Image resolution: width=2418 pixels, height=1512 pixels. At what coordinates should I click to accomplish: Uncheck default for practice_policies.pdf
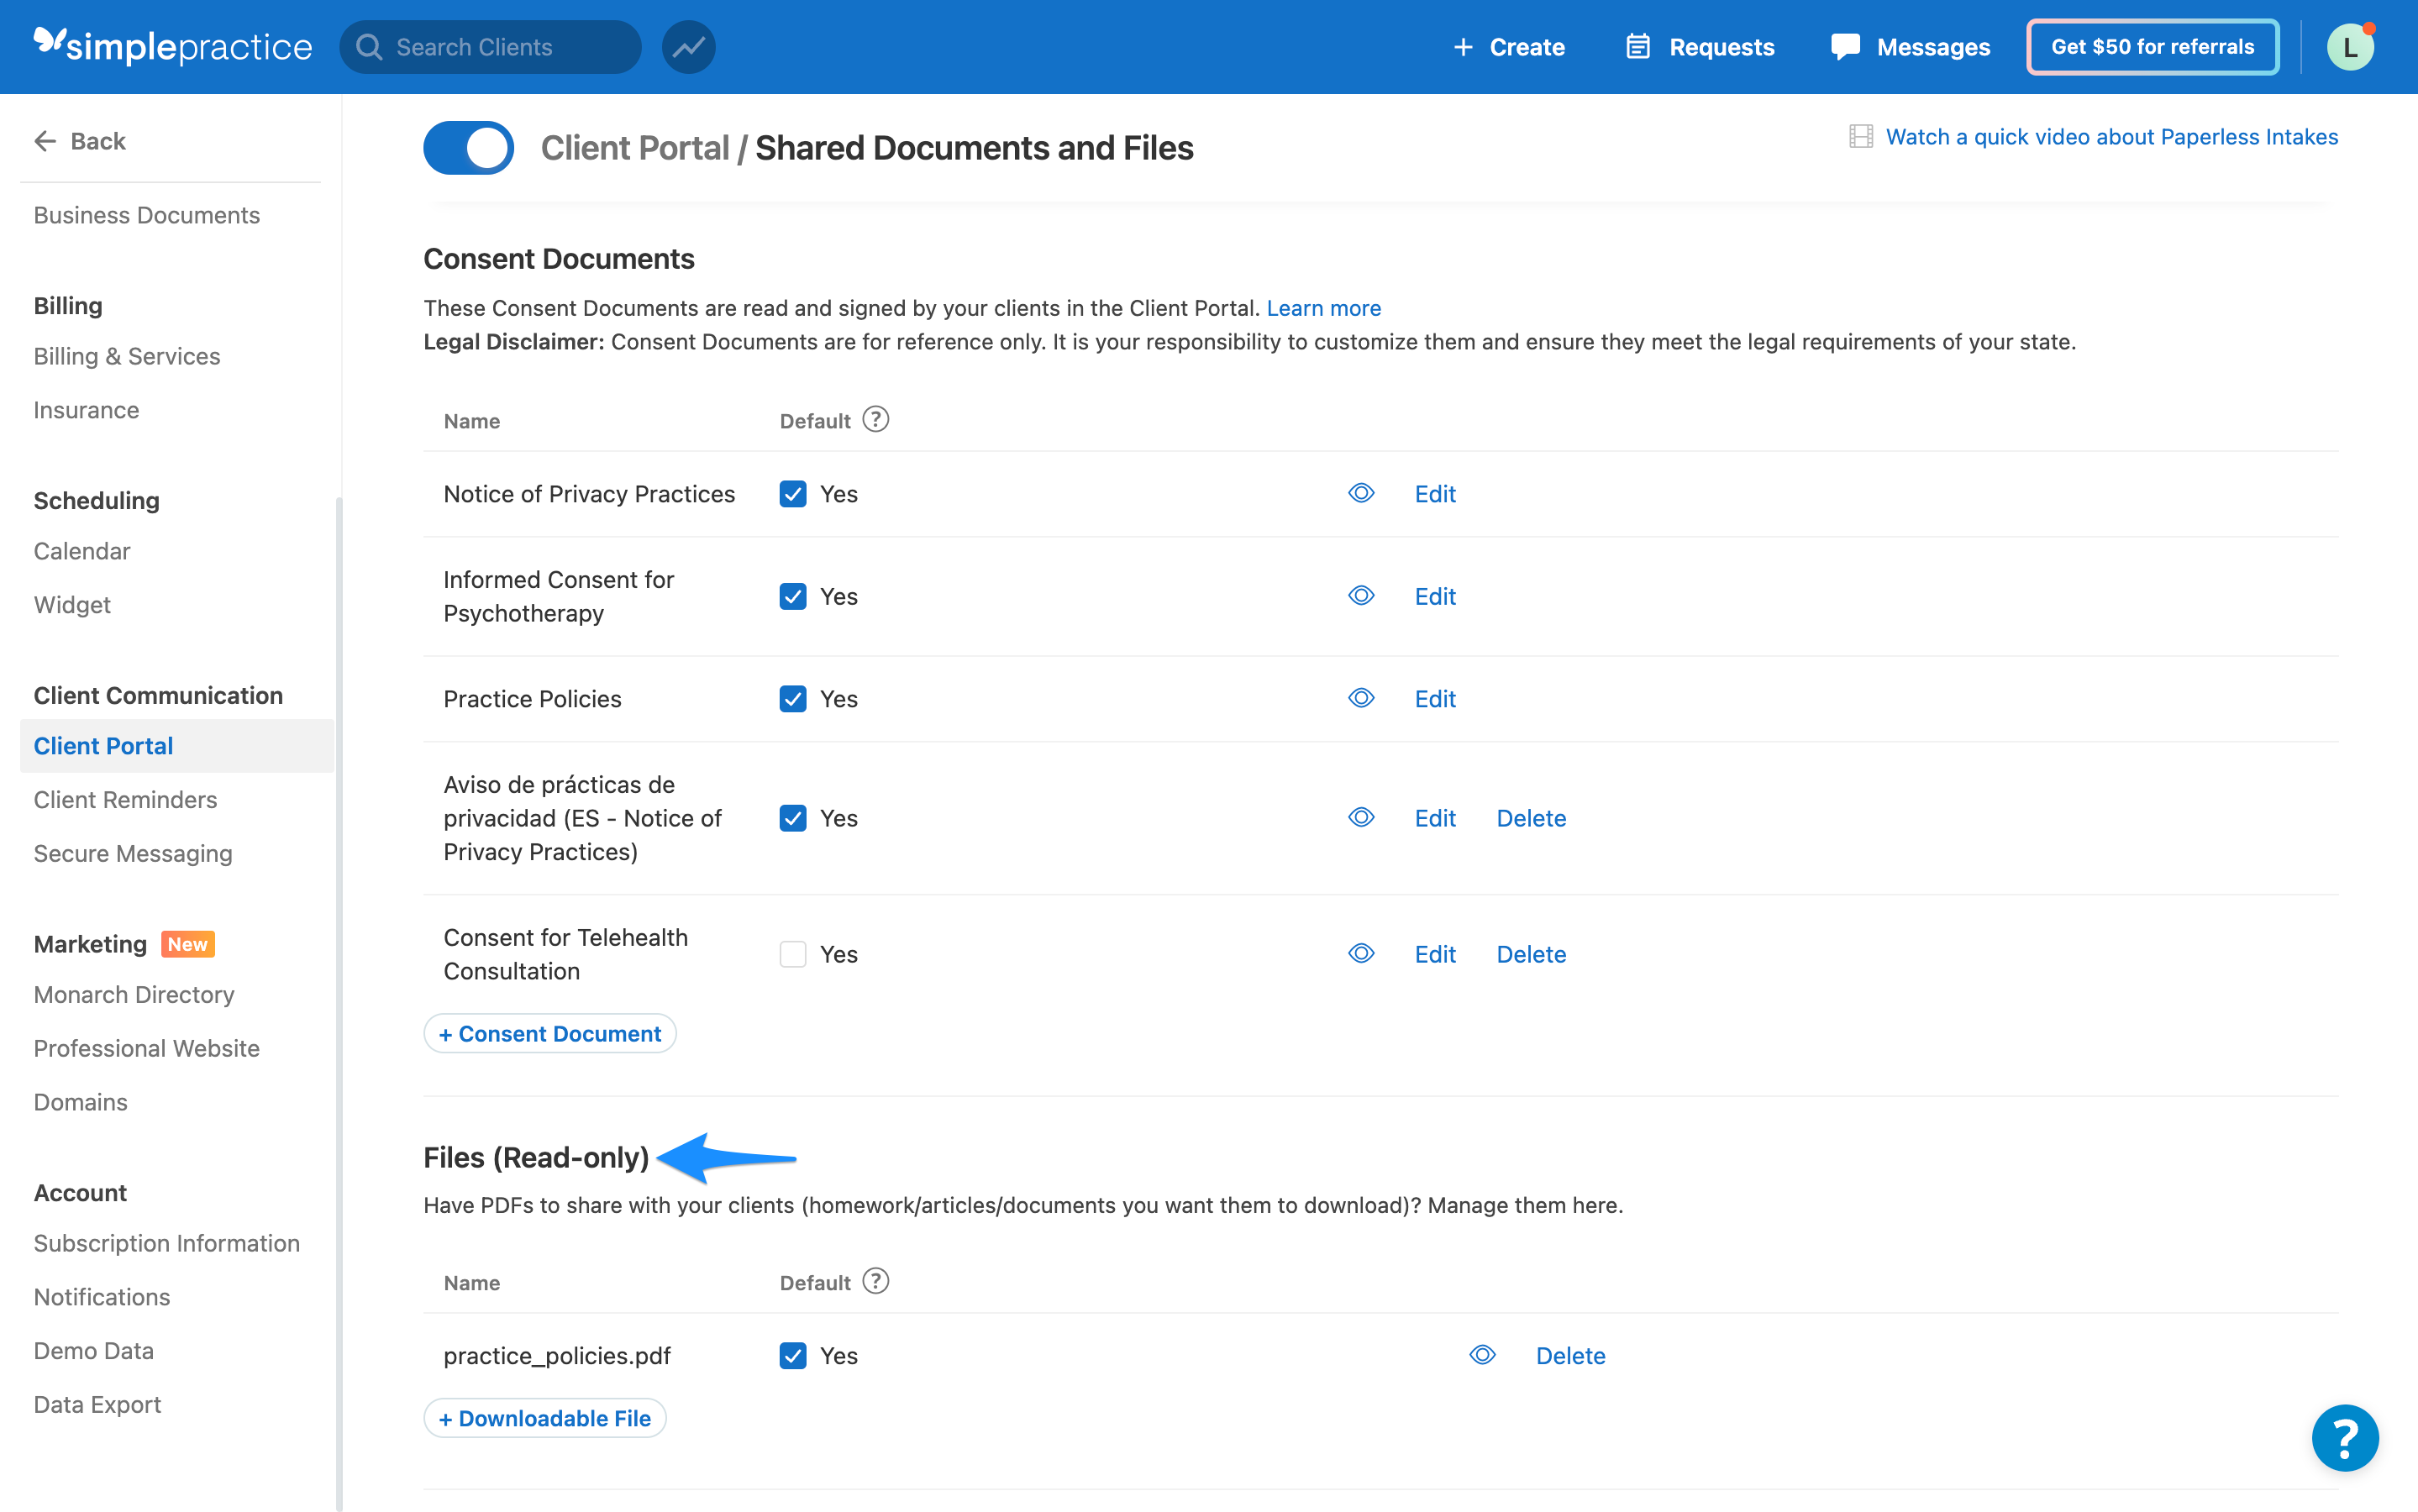point(793,1355)
